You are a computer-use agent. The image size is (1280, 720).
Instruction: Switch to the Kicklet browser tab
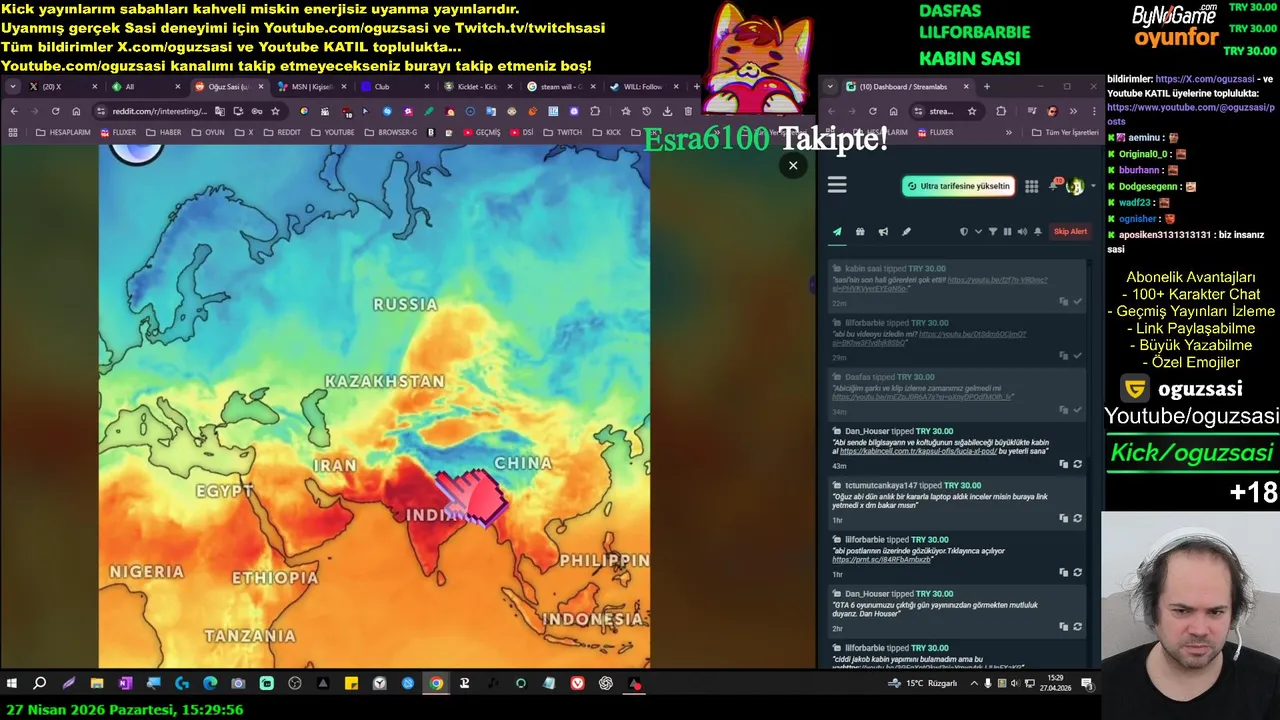(478, 87)
